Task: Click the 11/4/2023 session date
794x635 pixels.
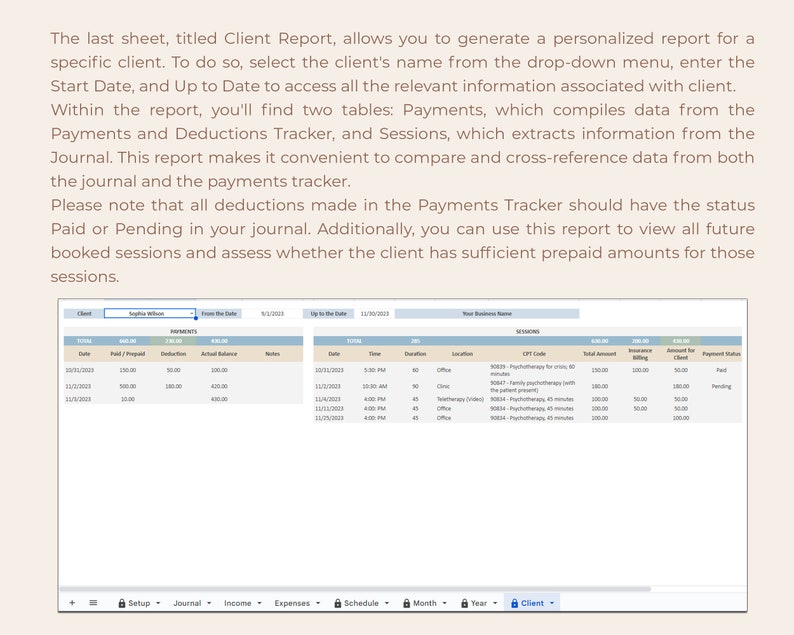Action: click(328, 400)
